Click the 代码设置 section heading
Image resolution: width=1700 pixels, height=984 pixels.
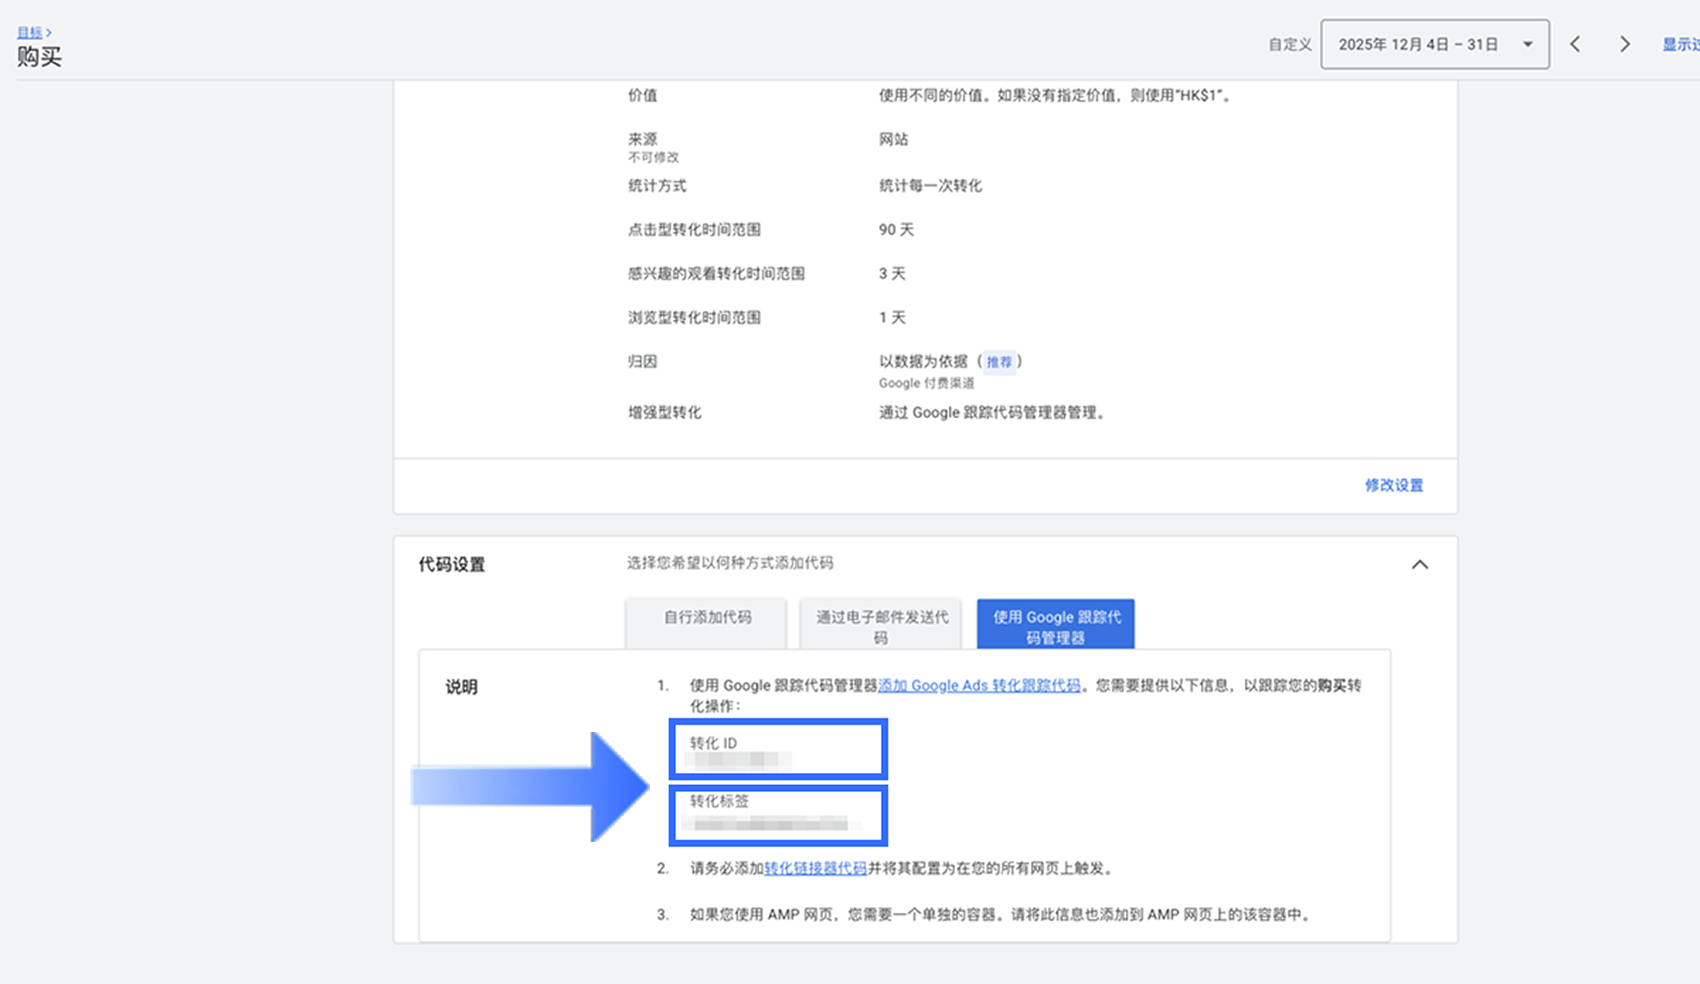(x=452, y=565)
